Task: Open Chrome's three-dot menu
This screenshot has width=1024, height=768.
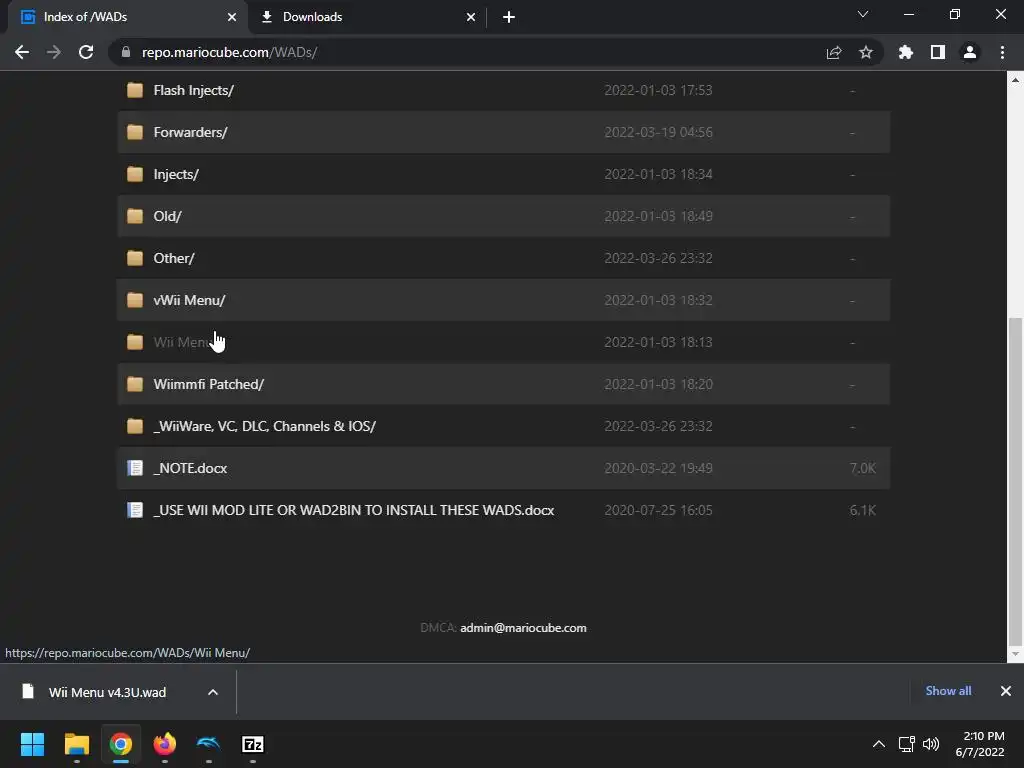Action: click(1002, 52)
